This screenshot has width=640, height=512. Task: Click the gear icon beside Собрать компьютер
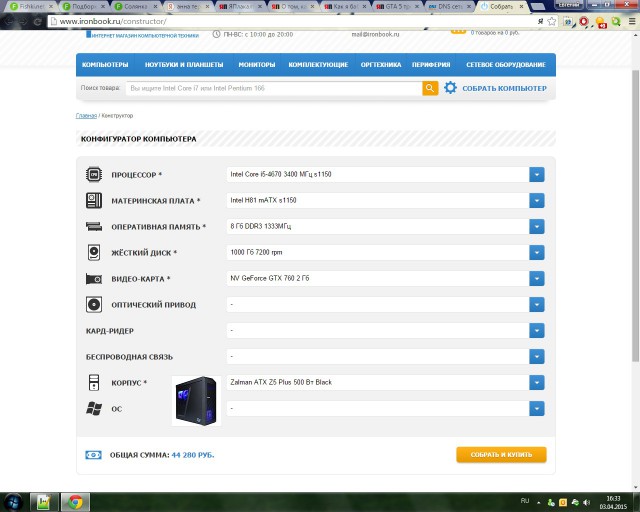point(450,88)
